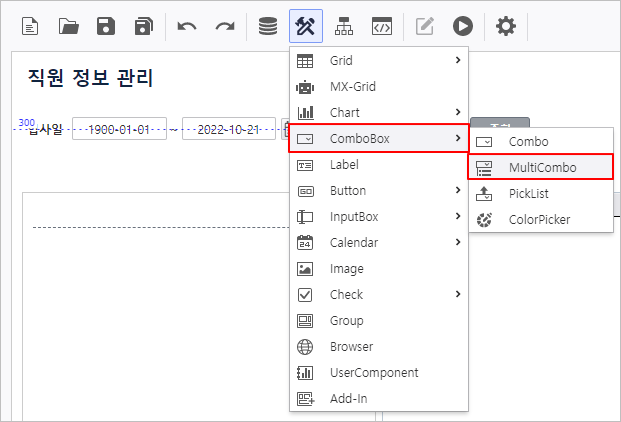Viewport: 621px width, 422px height.
Task: Select Group from the component menu
Action: tap(379, 321)
